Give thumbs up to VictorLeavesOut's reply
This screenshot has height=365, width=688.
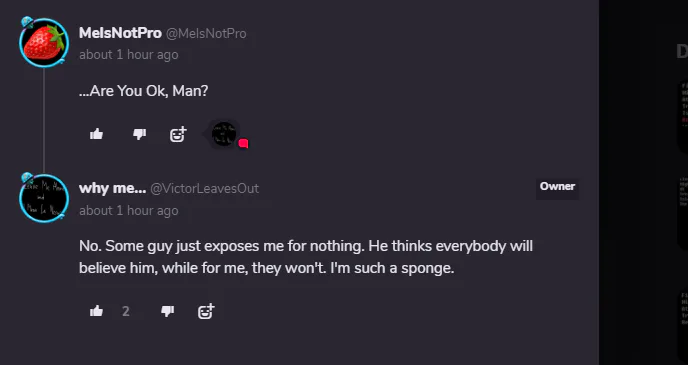tap(96, 311)
